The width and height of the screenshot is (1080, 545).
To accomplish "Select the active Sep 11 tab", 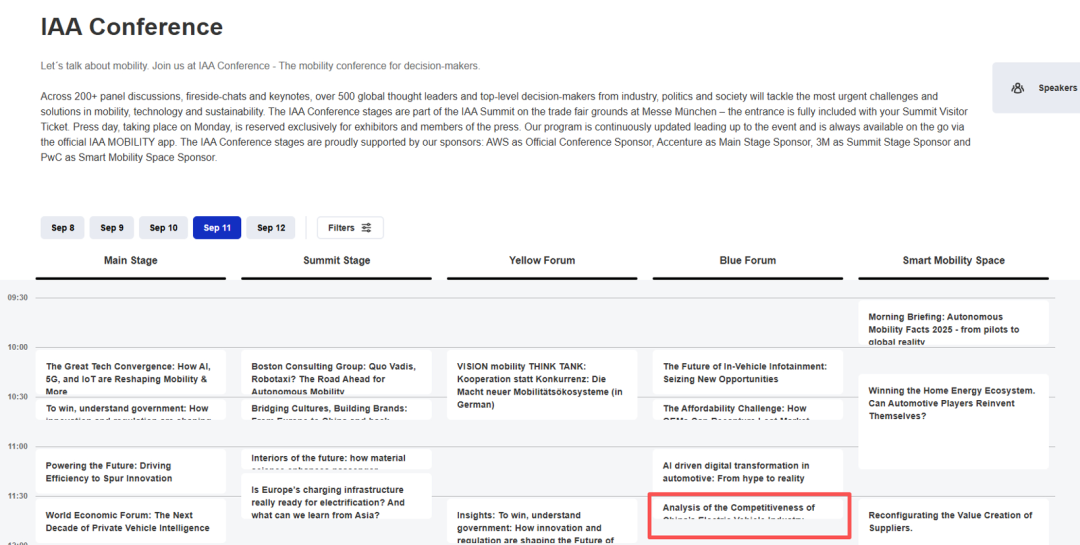I will click(217, 228).
